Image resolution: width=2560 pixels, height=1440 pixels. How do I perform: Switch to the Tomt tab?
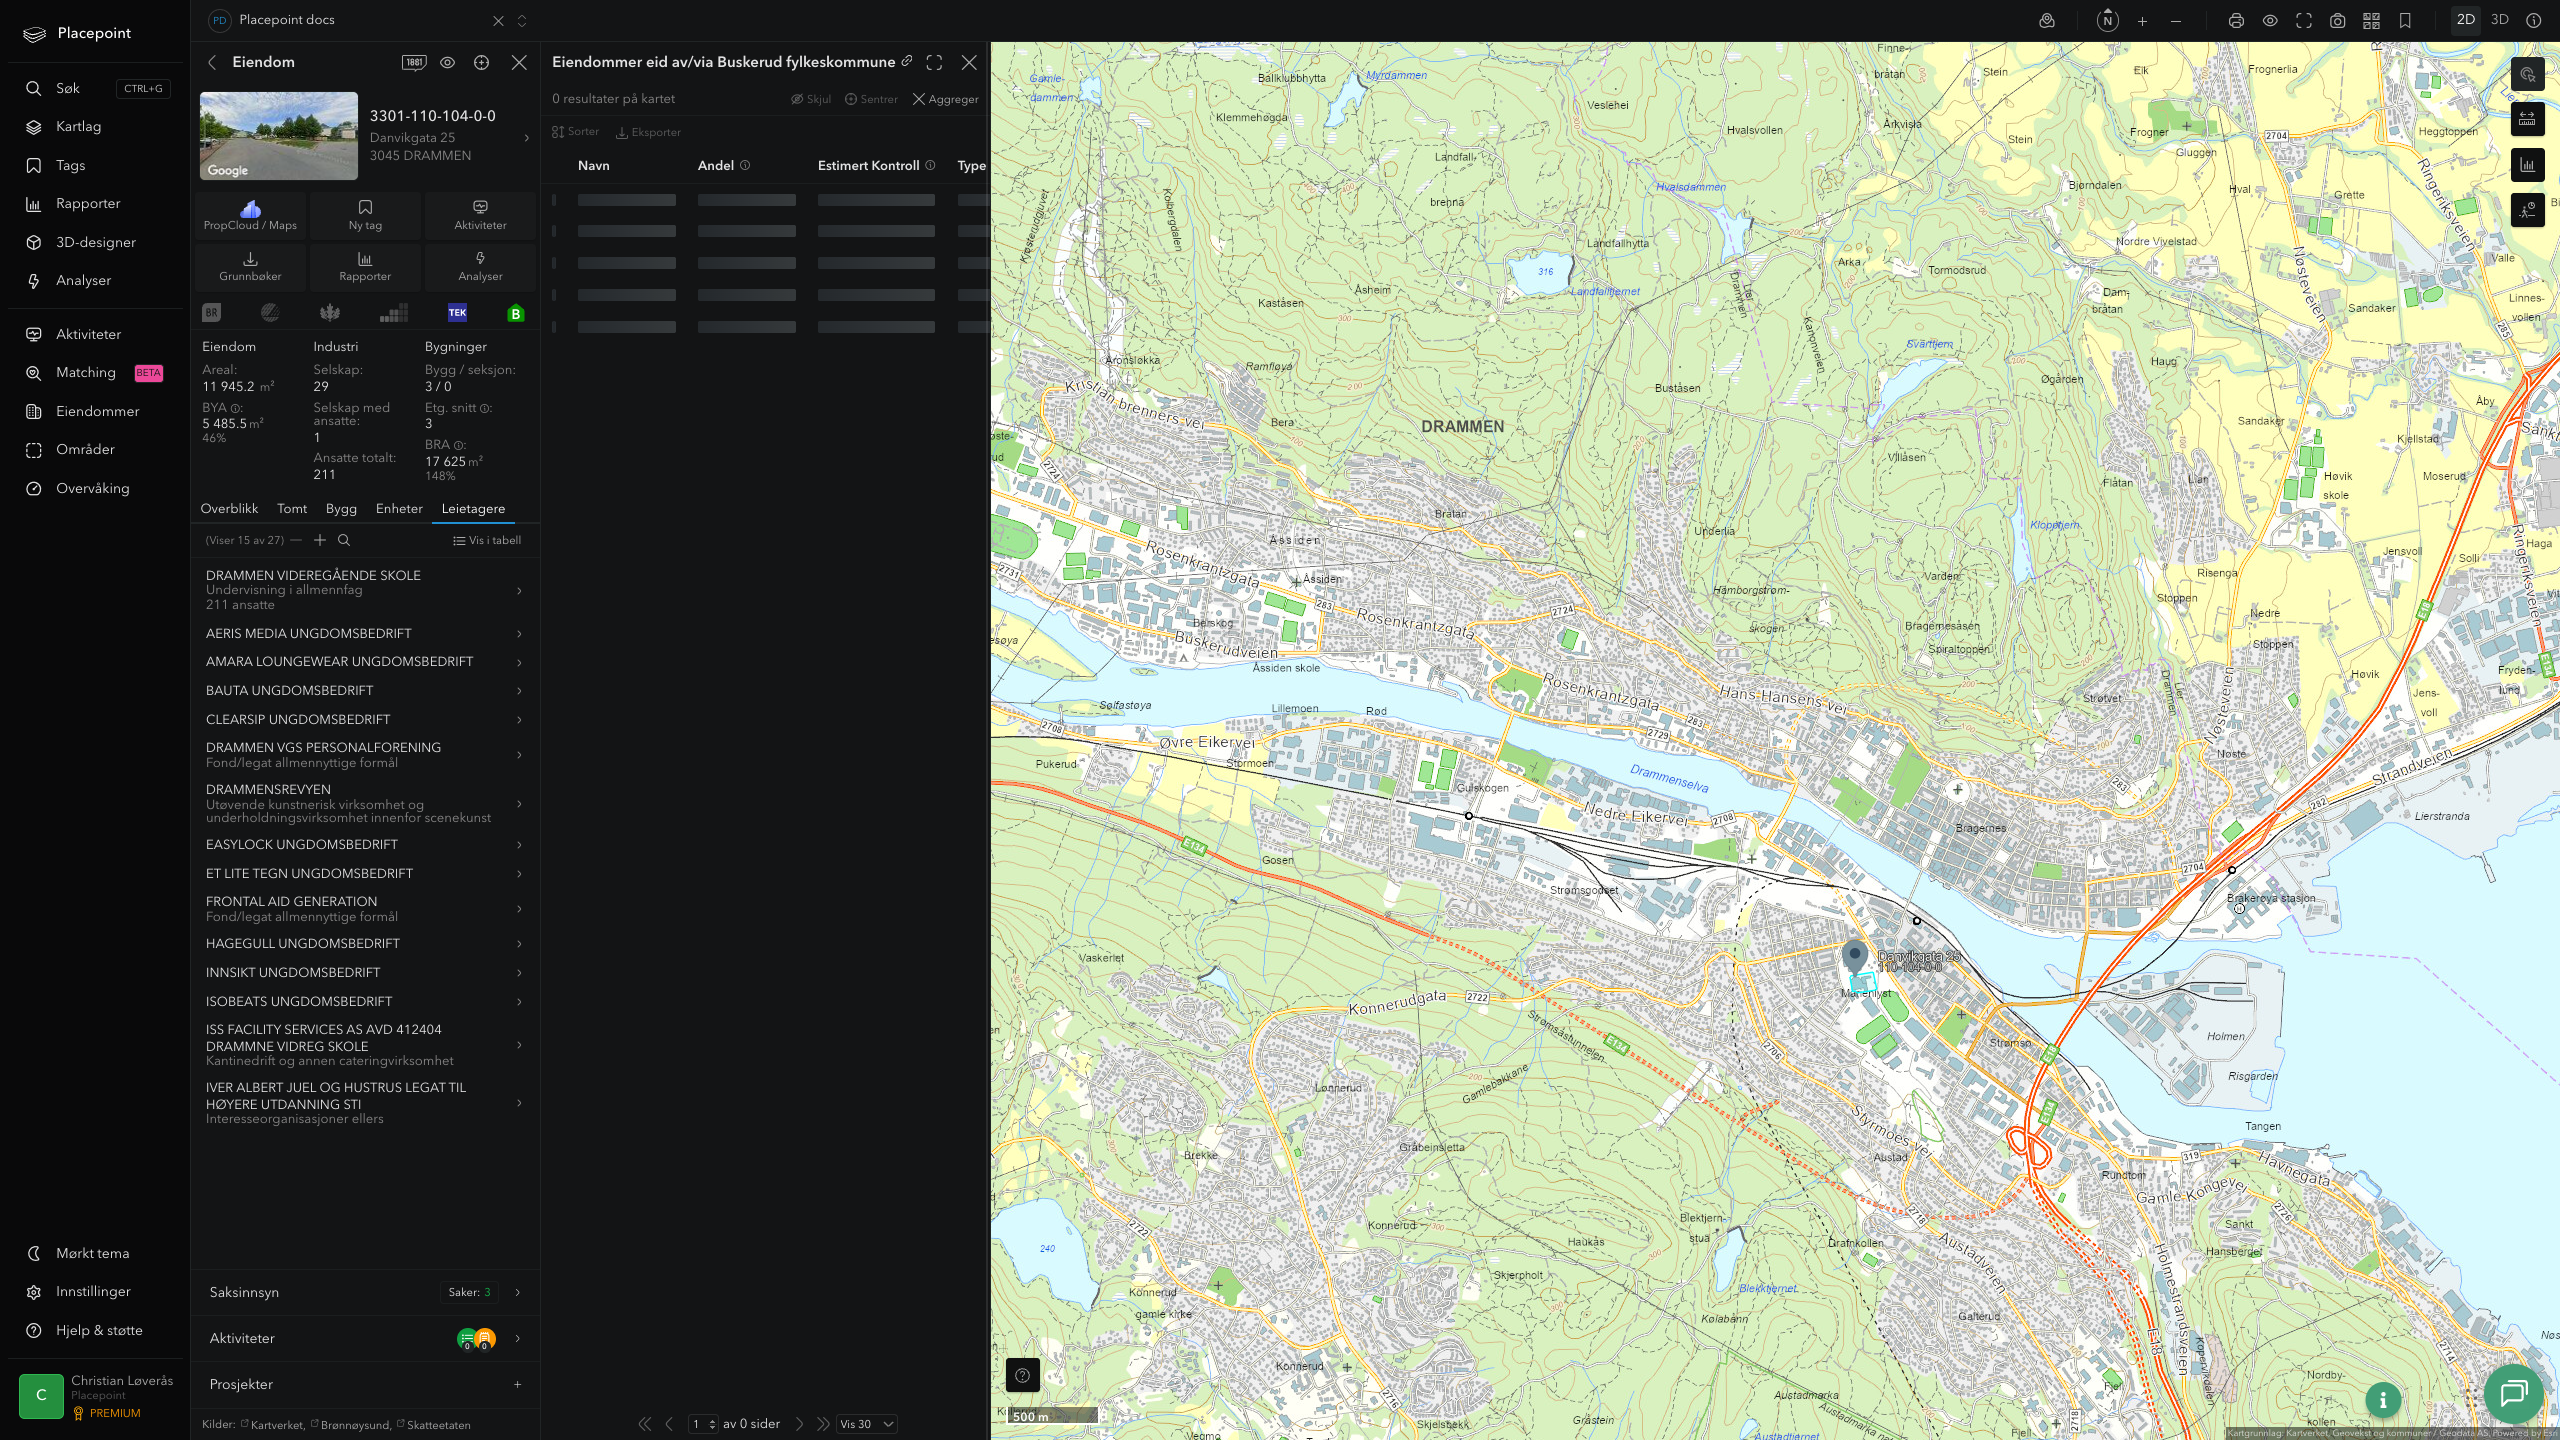coord(292,509)
